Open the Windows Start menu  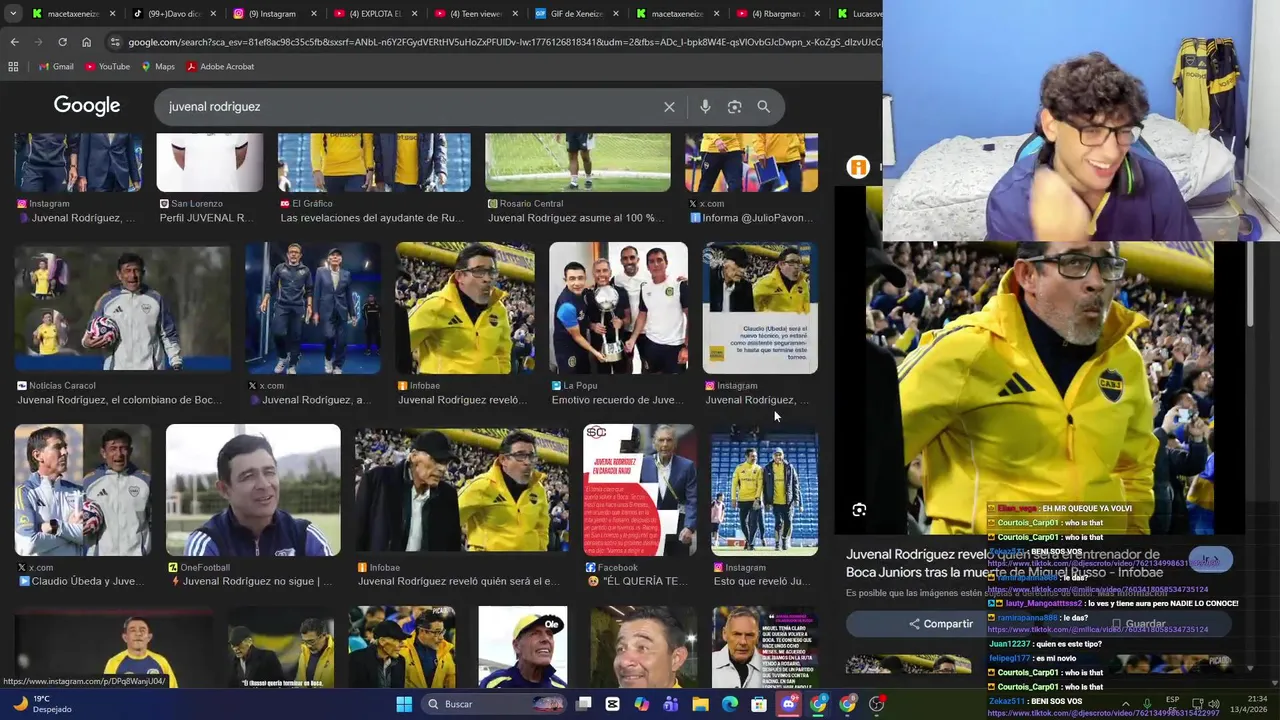404,704
